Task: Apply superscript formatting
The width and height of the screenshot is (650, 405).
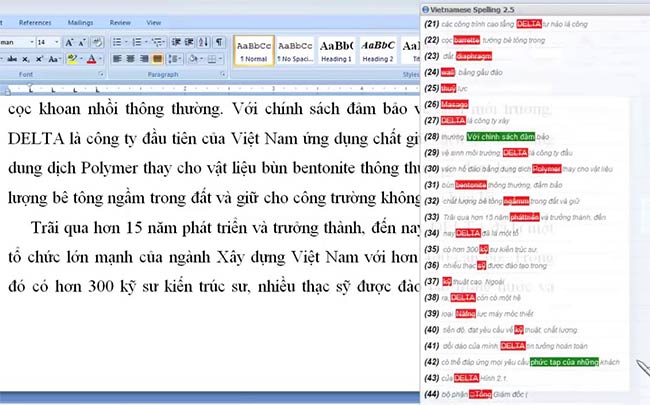Action: coord(39,59)
